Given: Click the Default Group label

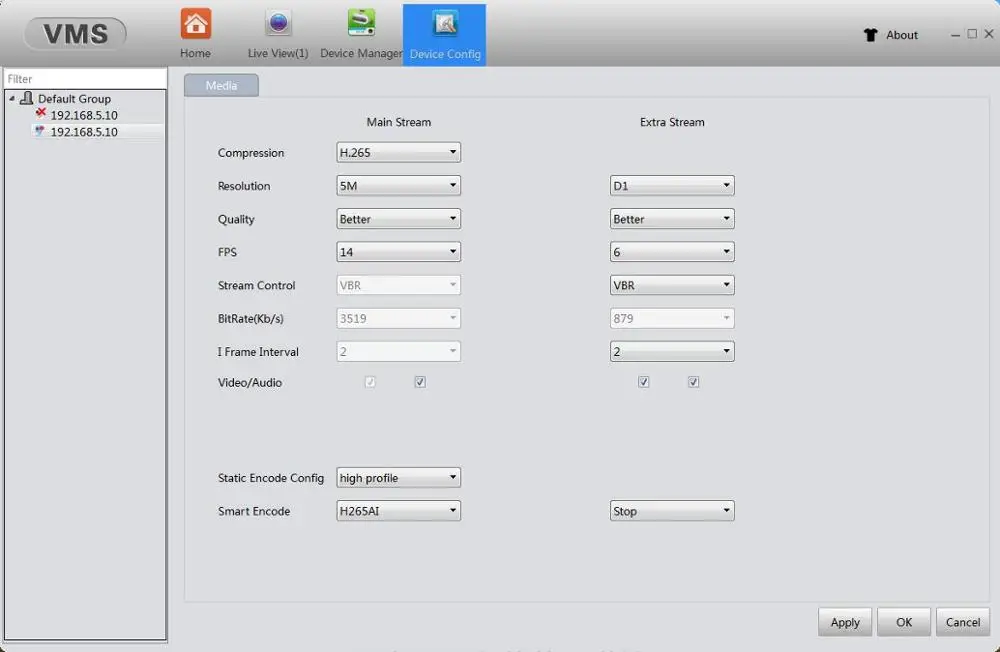Looking at the screenshot, I should tap(75, 99).
